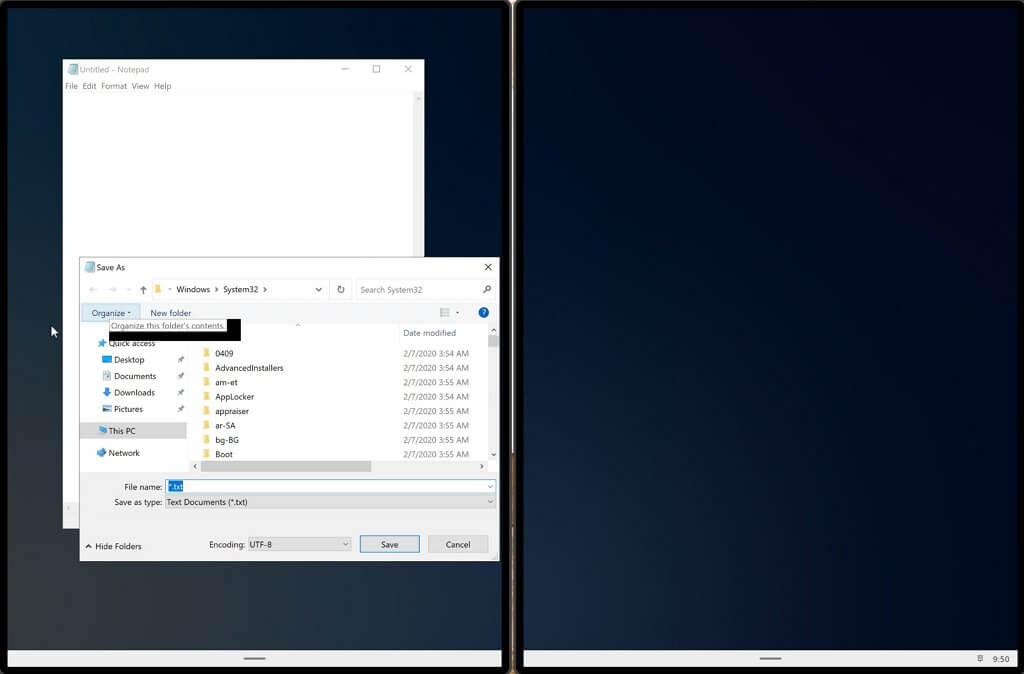
Task: Open the recent locations dropdown arrow
Action: point(129,289)
